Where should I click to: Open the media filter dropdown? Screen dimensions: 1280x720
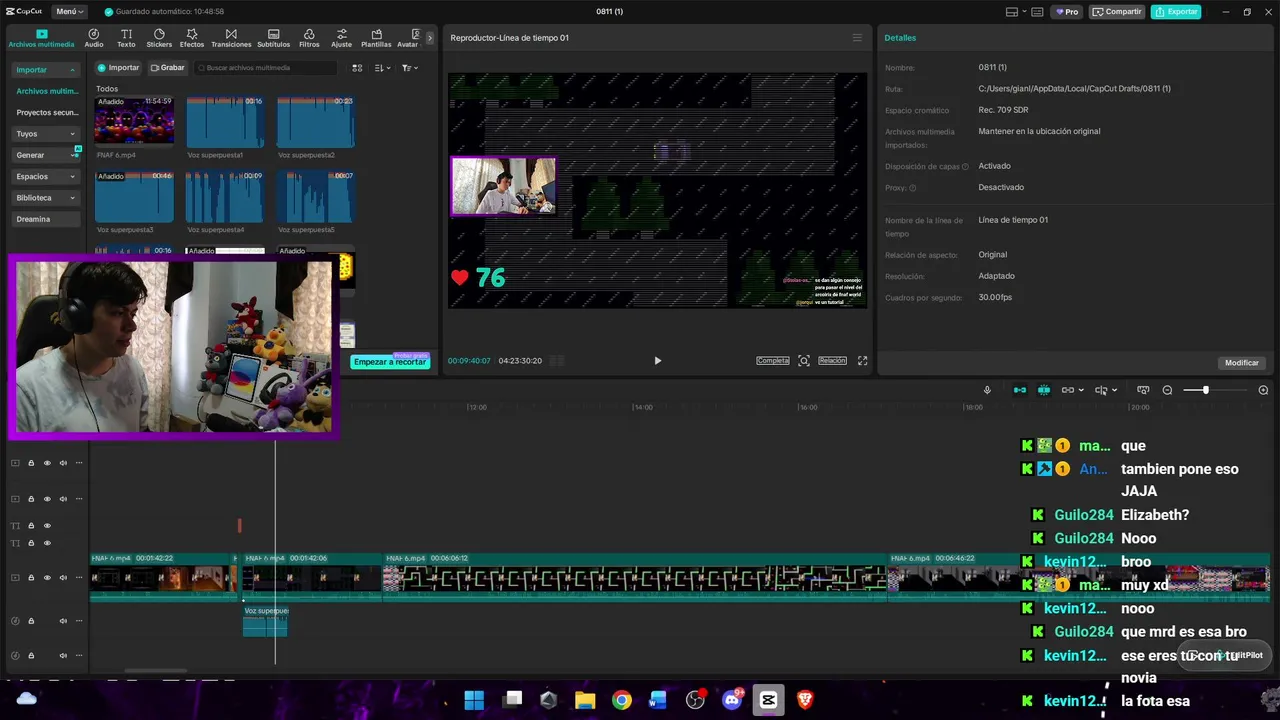(410, 68)
